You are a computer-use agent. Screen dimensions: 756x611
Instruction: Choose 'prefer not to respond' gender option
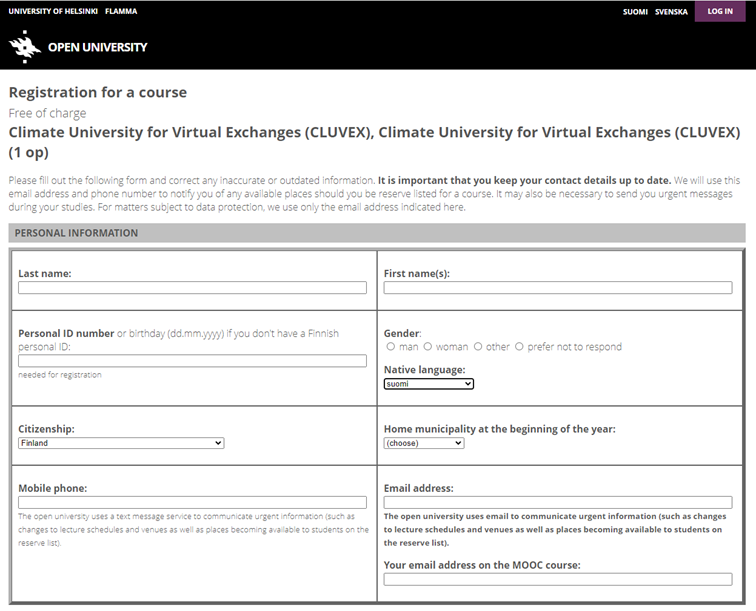point(520,347)
